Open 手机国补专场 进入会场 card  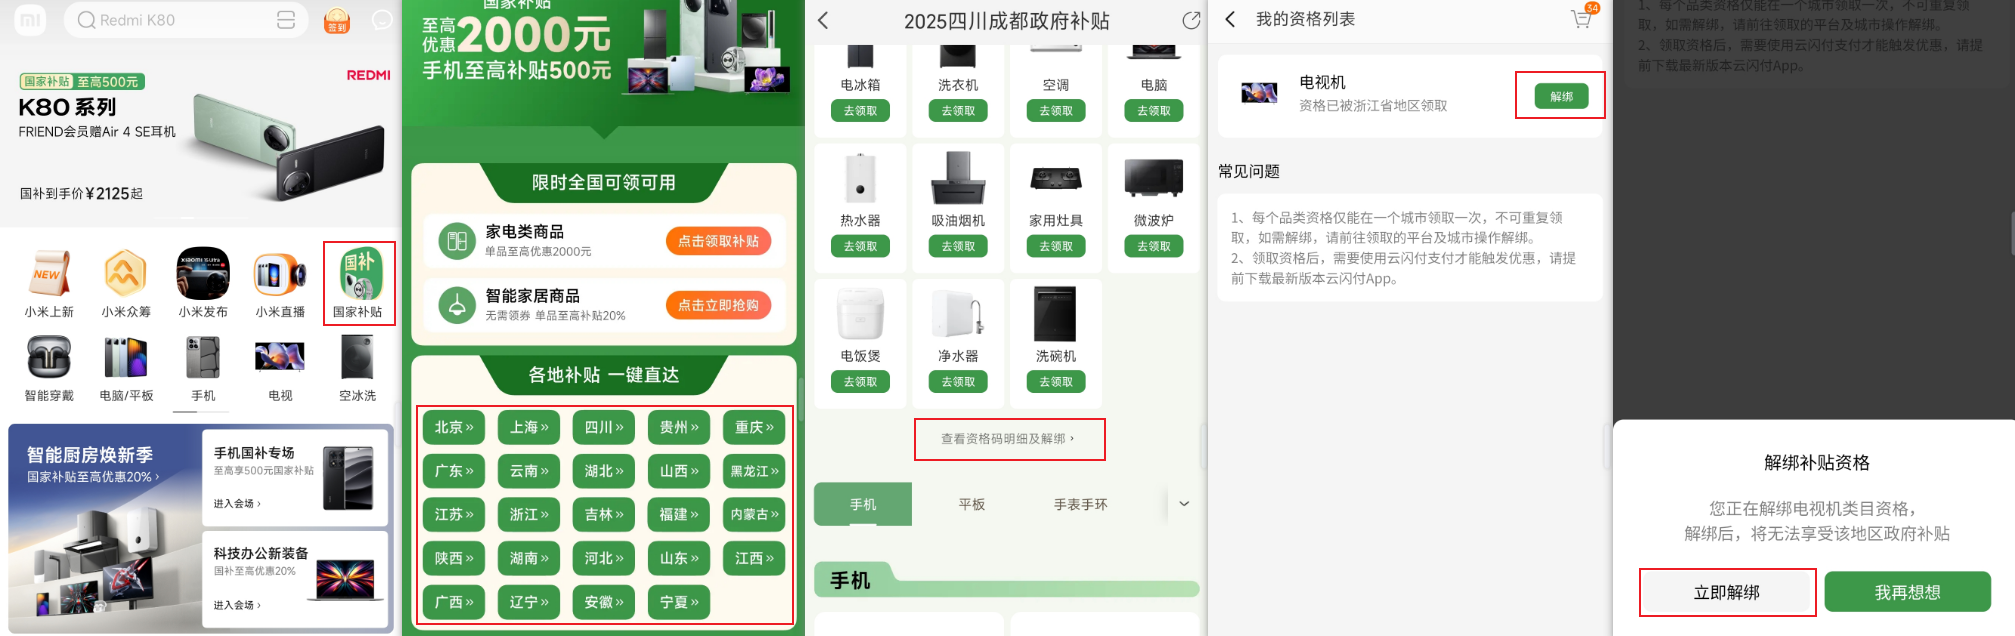point(294,478)
